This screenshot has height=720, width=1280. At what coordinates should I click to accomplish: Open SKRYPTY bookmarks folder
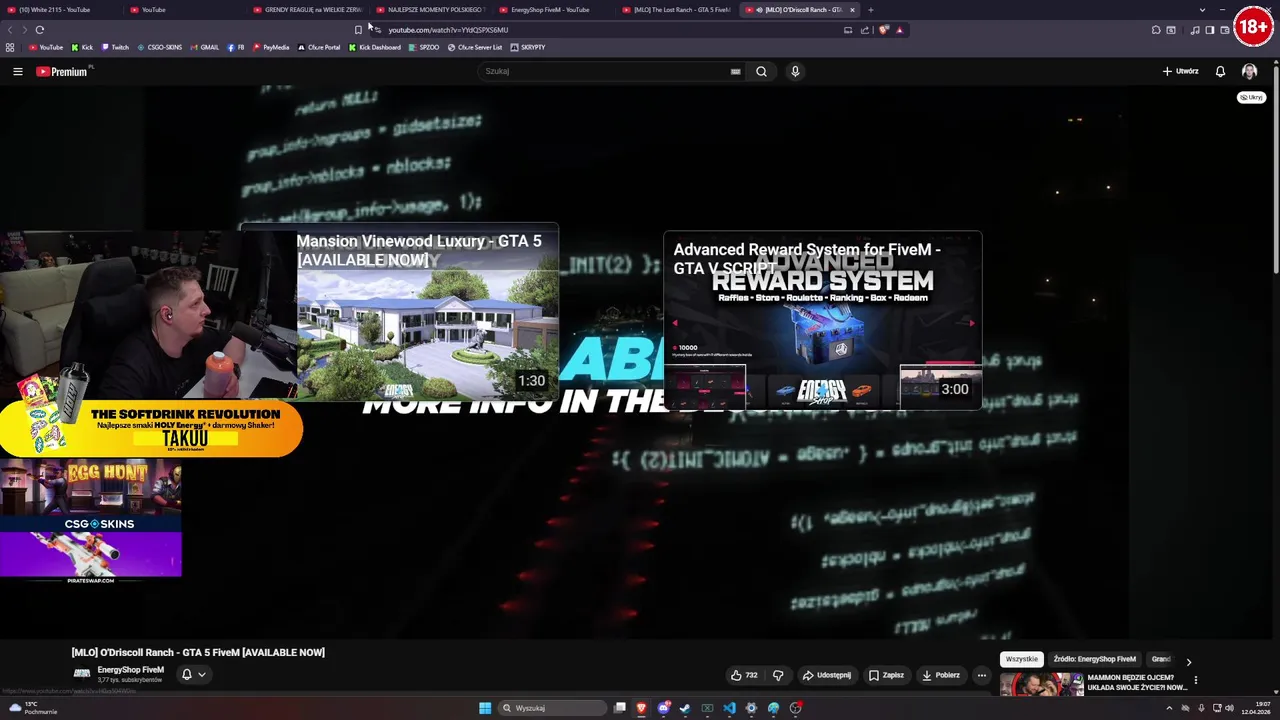(528, 47)
